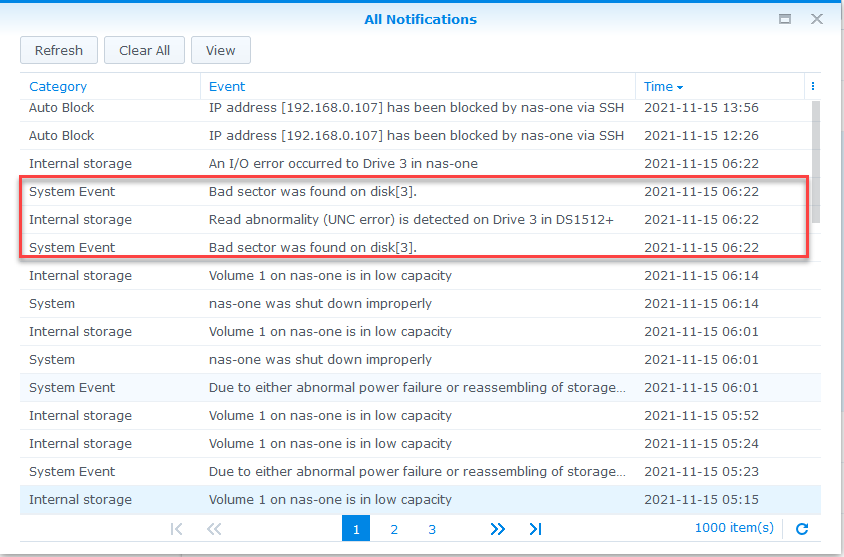Switch to page 2
Image resolution: width=844 pixels, height=557 pixels.
coord(394,529)
